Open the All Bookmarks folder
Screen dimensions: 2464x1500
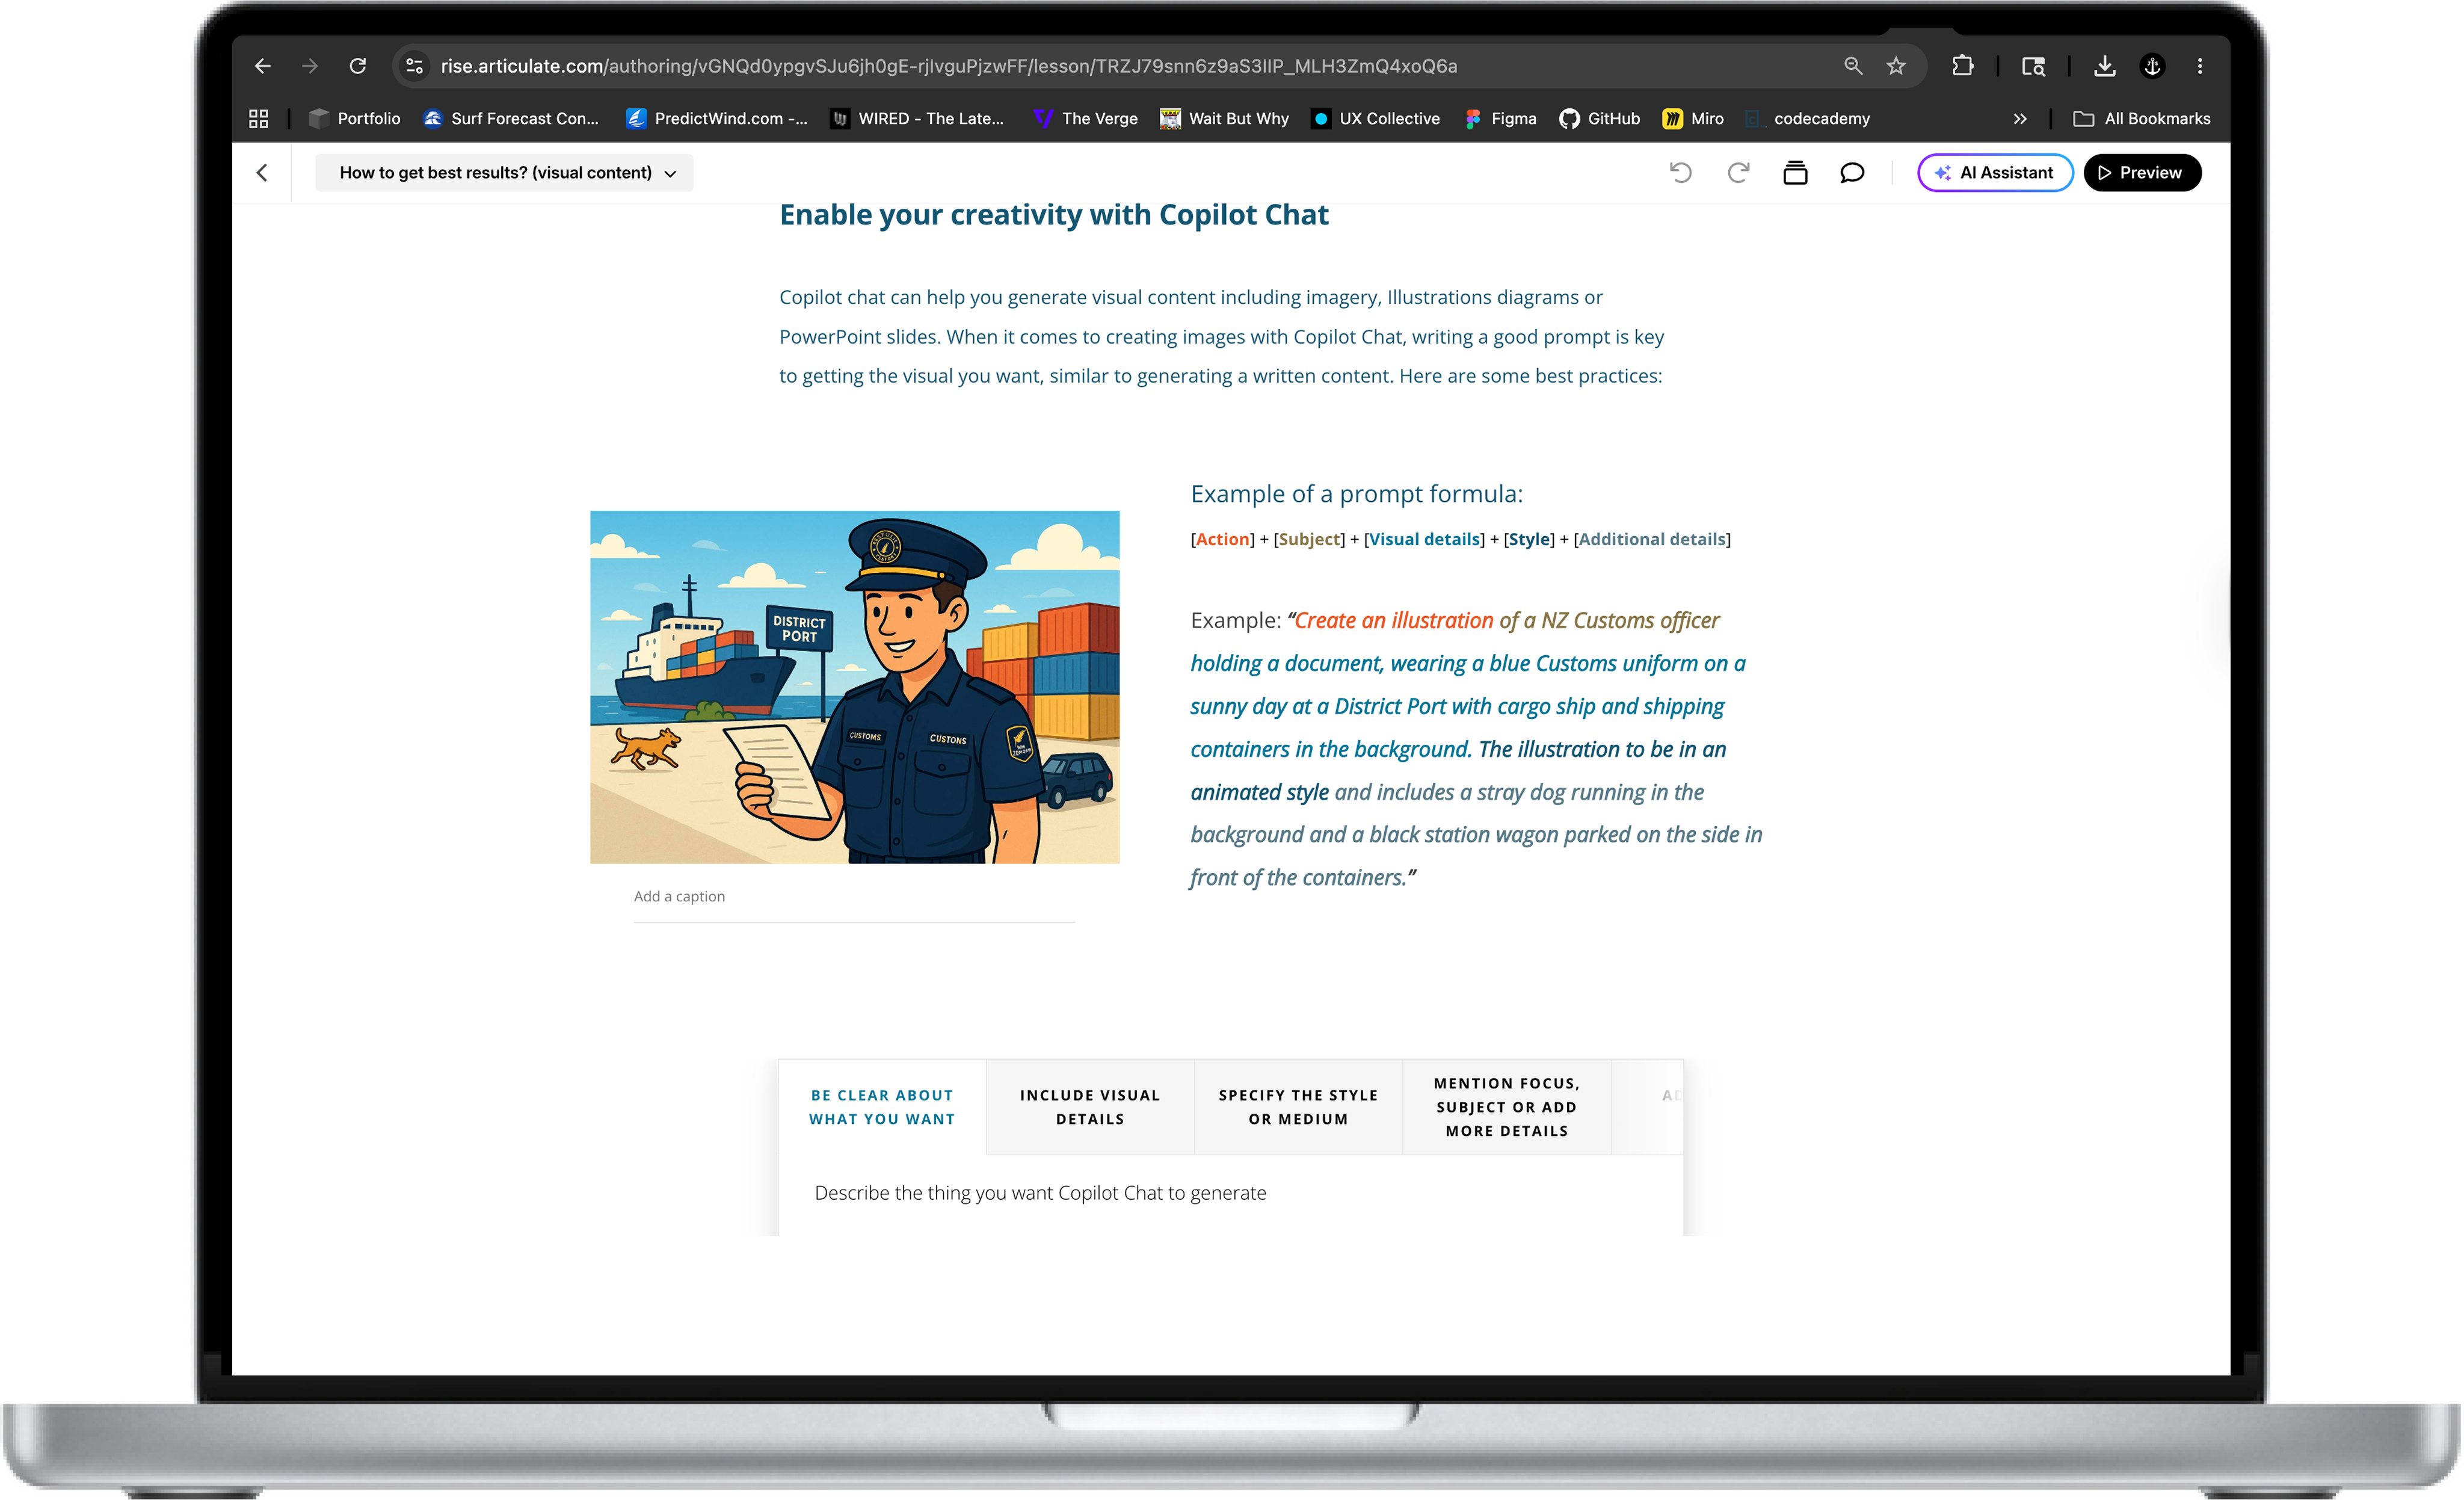(x=2142, y=119)
